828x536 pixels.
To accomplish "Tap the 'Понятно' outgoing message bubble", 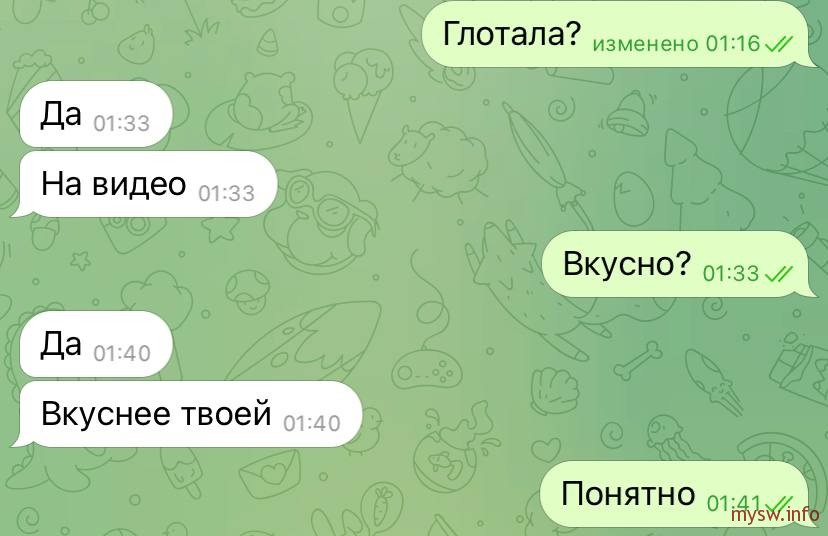I will point(678,494).
